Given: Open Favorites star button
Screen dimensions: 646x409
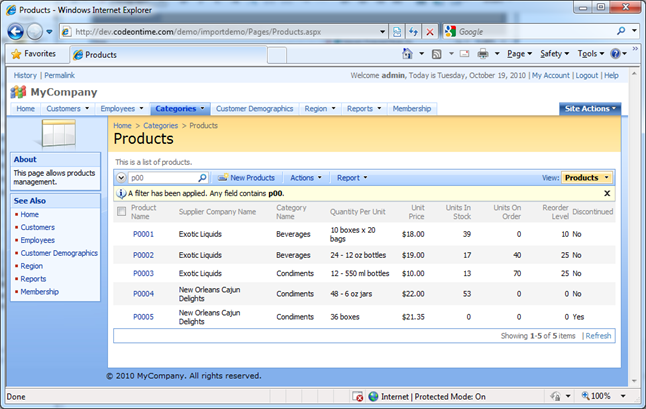Looking at the screenshot, I should point(33,53).
